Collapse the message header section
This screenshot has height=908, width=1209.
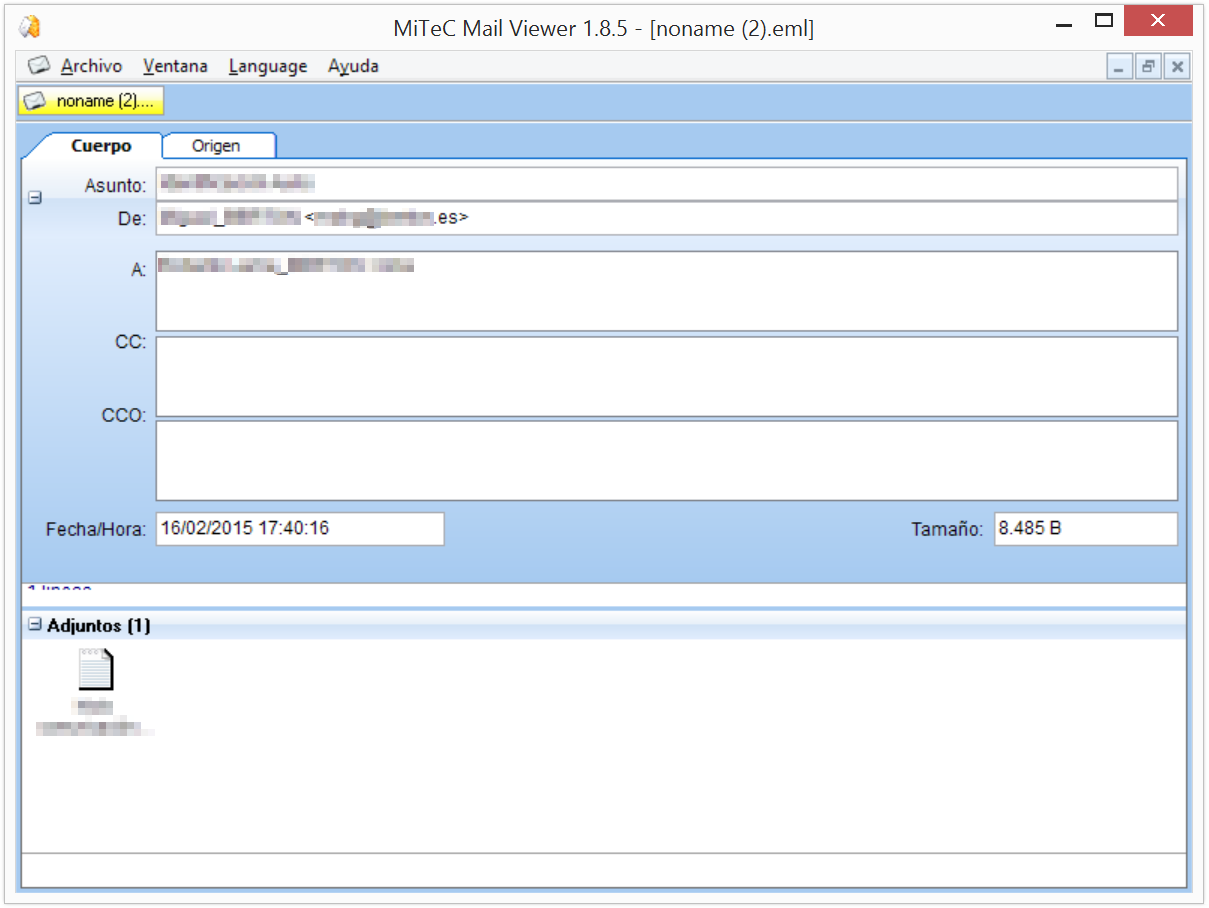(34, 197)
